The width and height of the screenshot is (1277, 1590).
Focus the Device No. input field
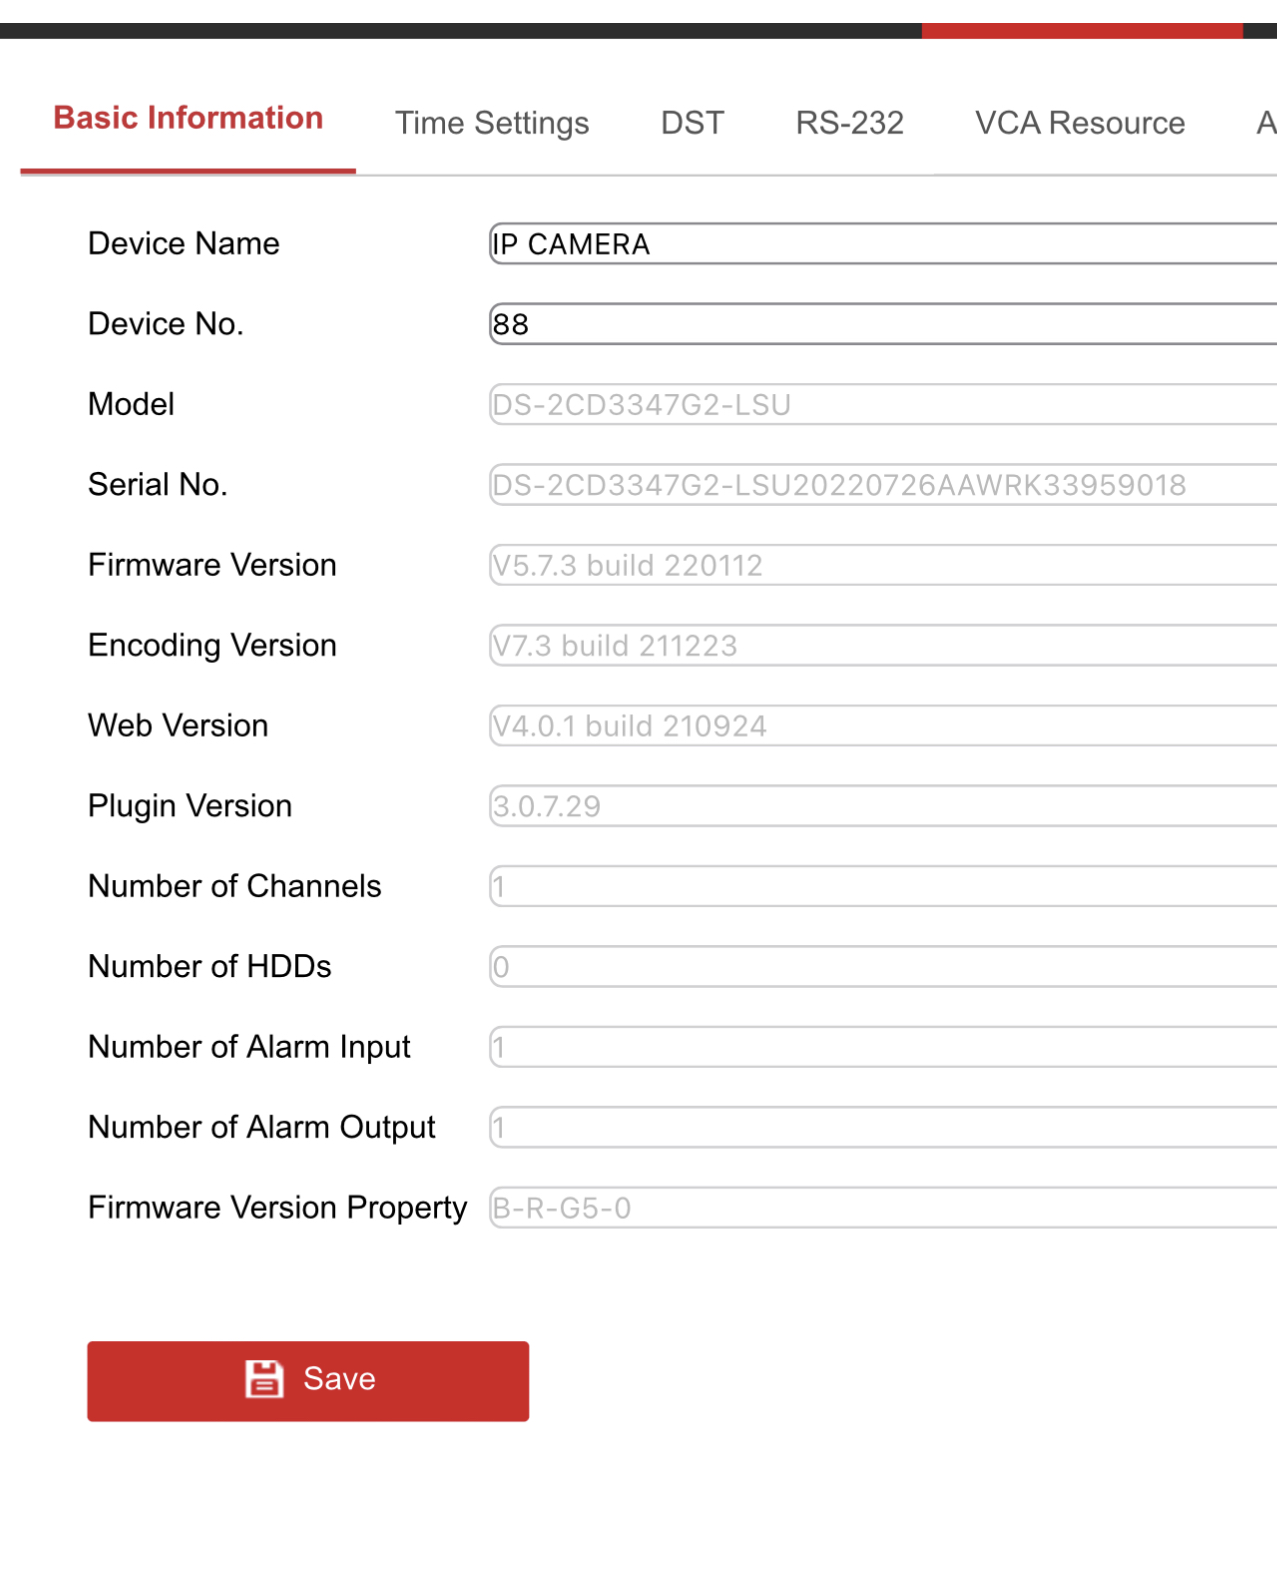(x=880, y=324)
